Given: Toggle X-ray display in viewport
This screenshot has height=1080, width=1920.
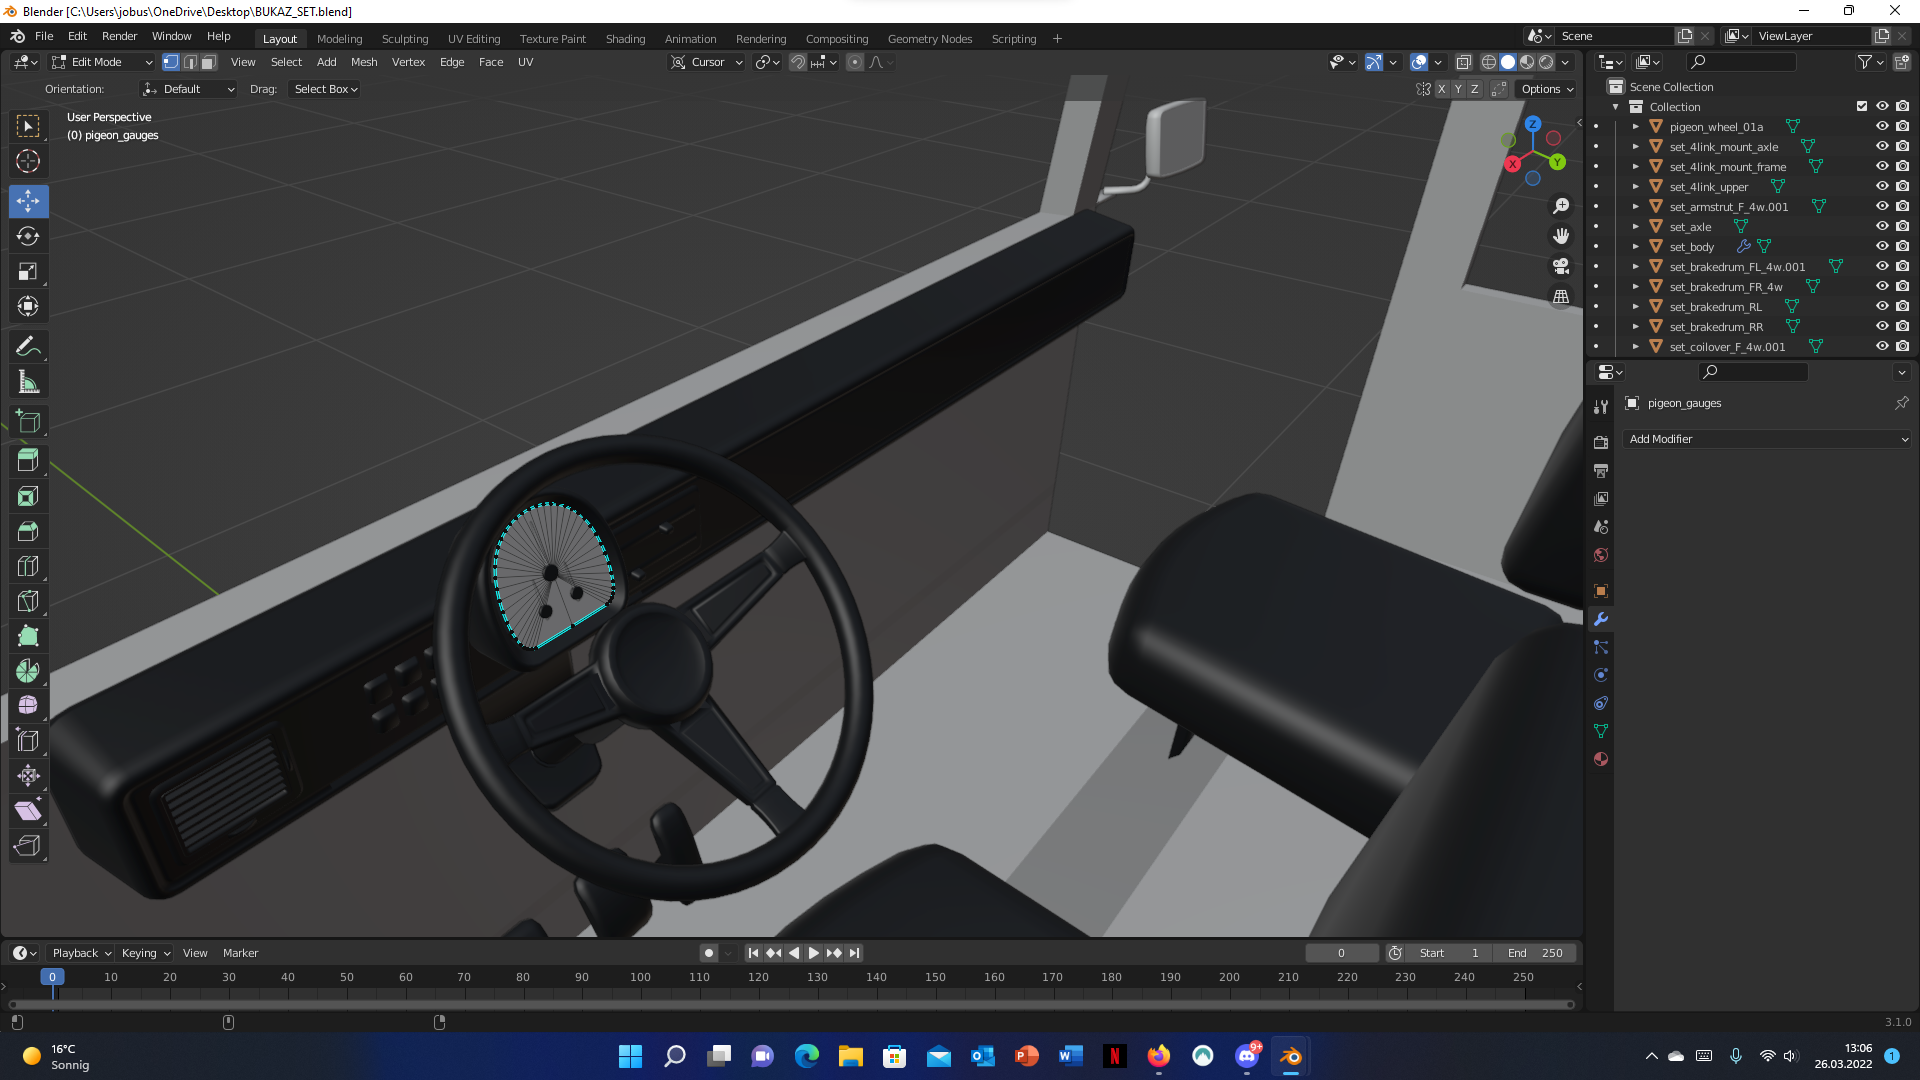Looking at the screenshot, I should 1463,62.
